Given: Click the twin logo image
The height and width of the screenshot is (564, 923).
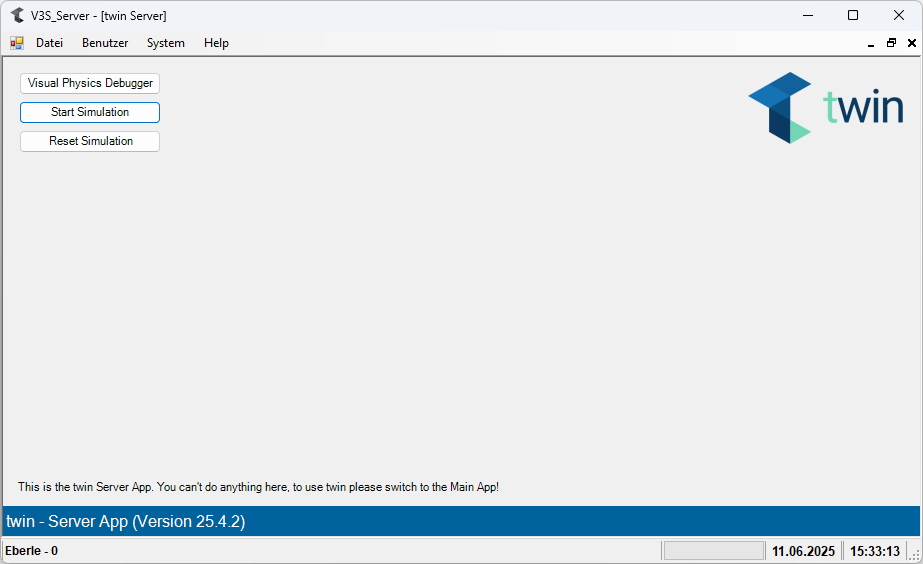Looking at the screenshot, I should pyautogui.click(x=826, y=108).
